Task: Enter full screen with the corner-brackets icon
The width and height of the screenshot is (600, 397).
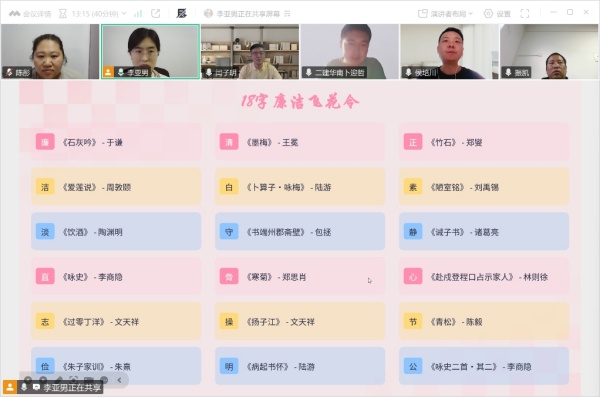Action: tap(525, 14)
